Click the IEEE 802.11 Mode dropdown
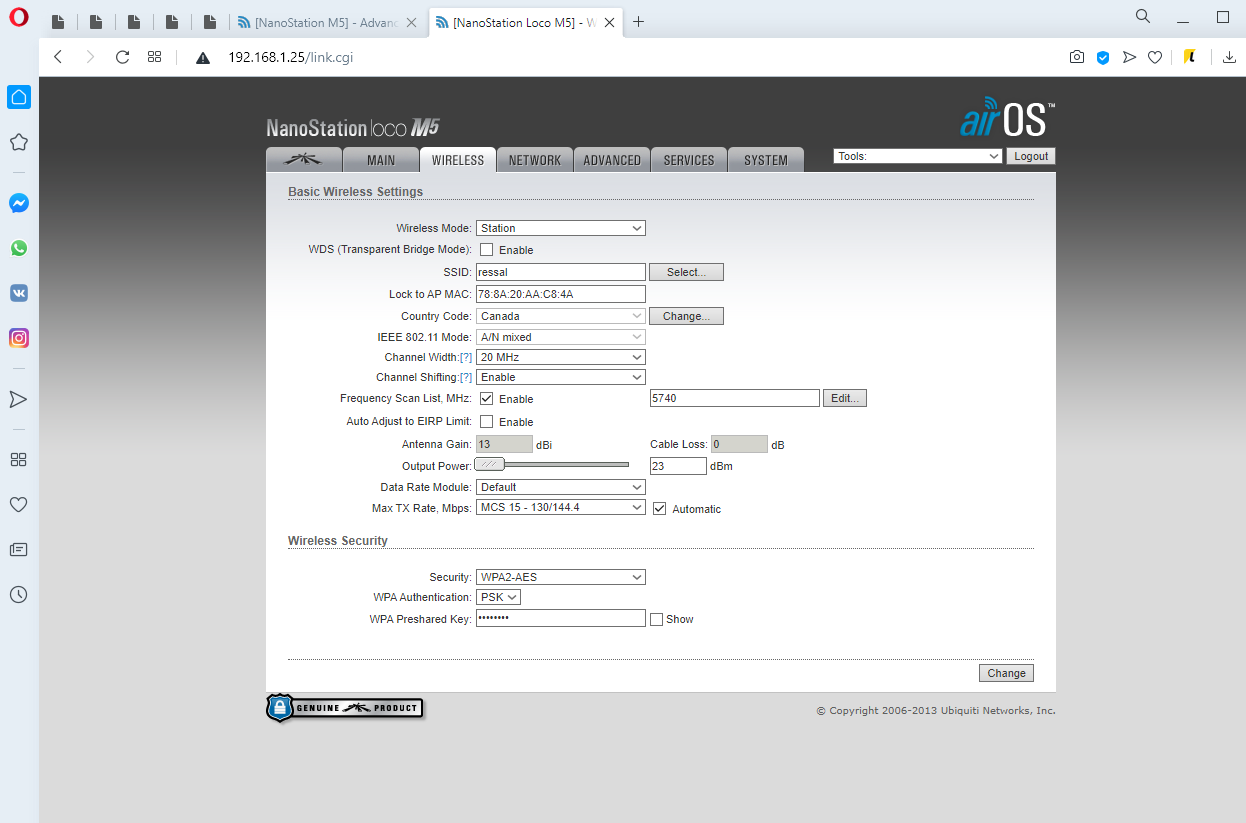This screenshot has height=823, width=1246. (x=561, y=337)
